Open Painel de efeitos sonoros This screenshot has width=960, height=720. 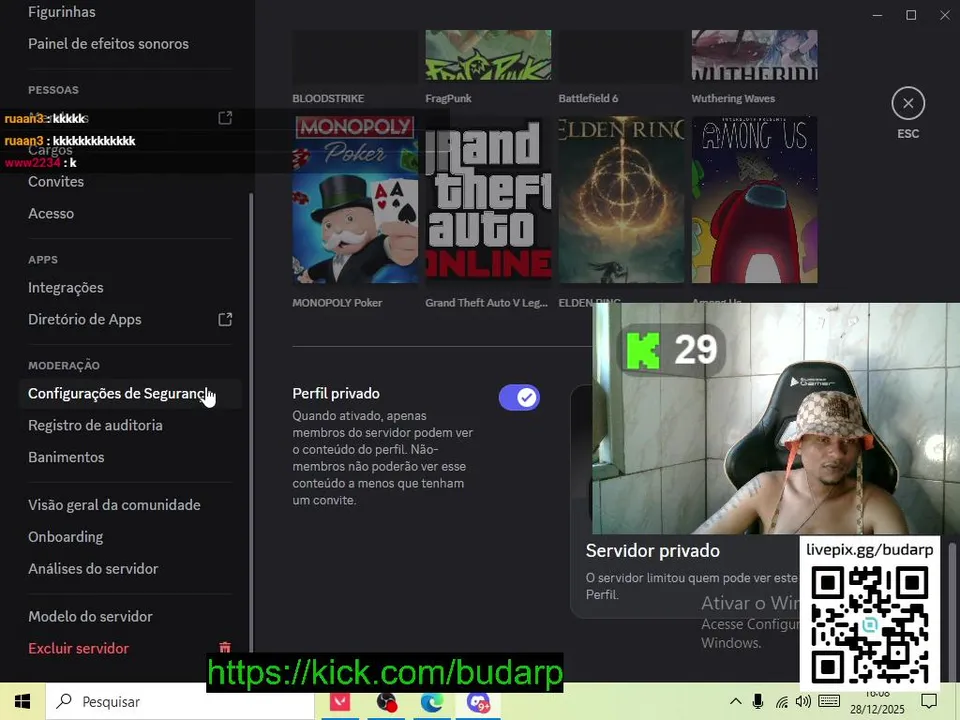[108, 44]
